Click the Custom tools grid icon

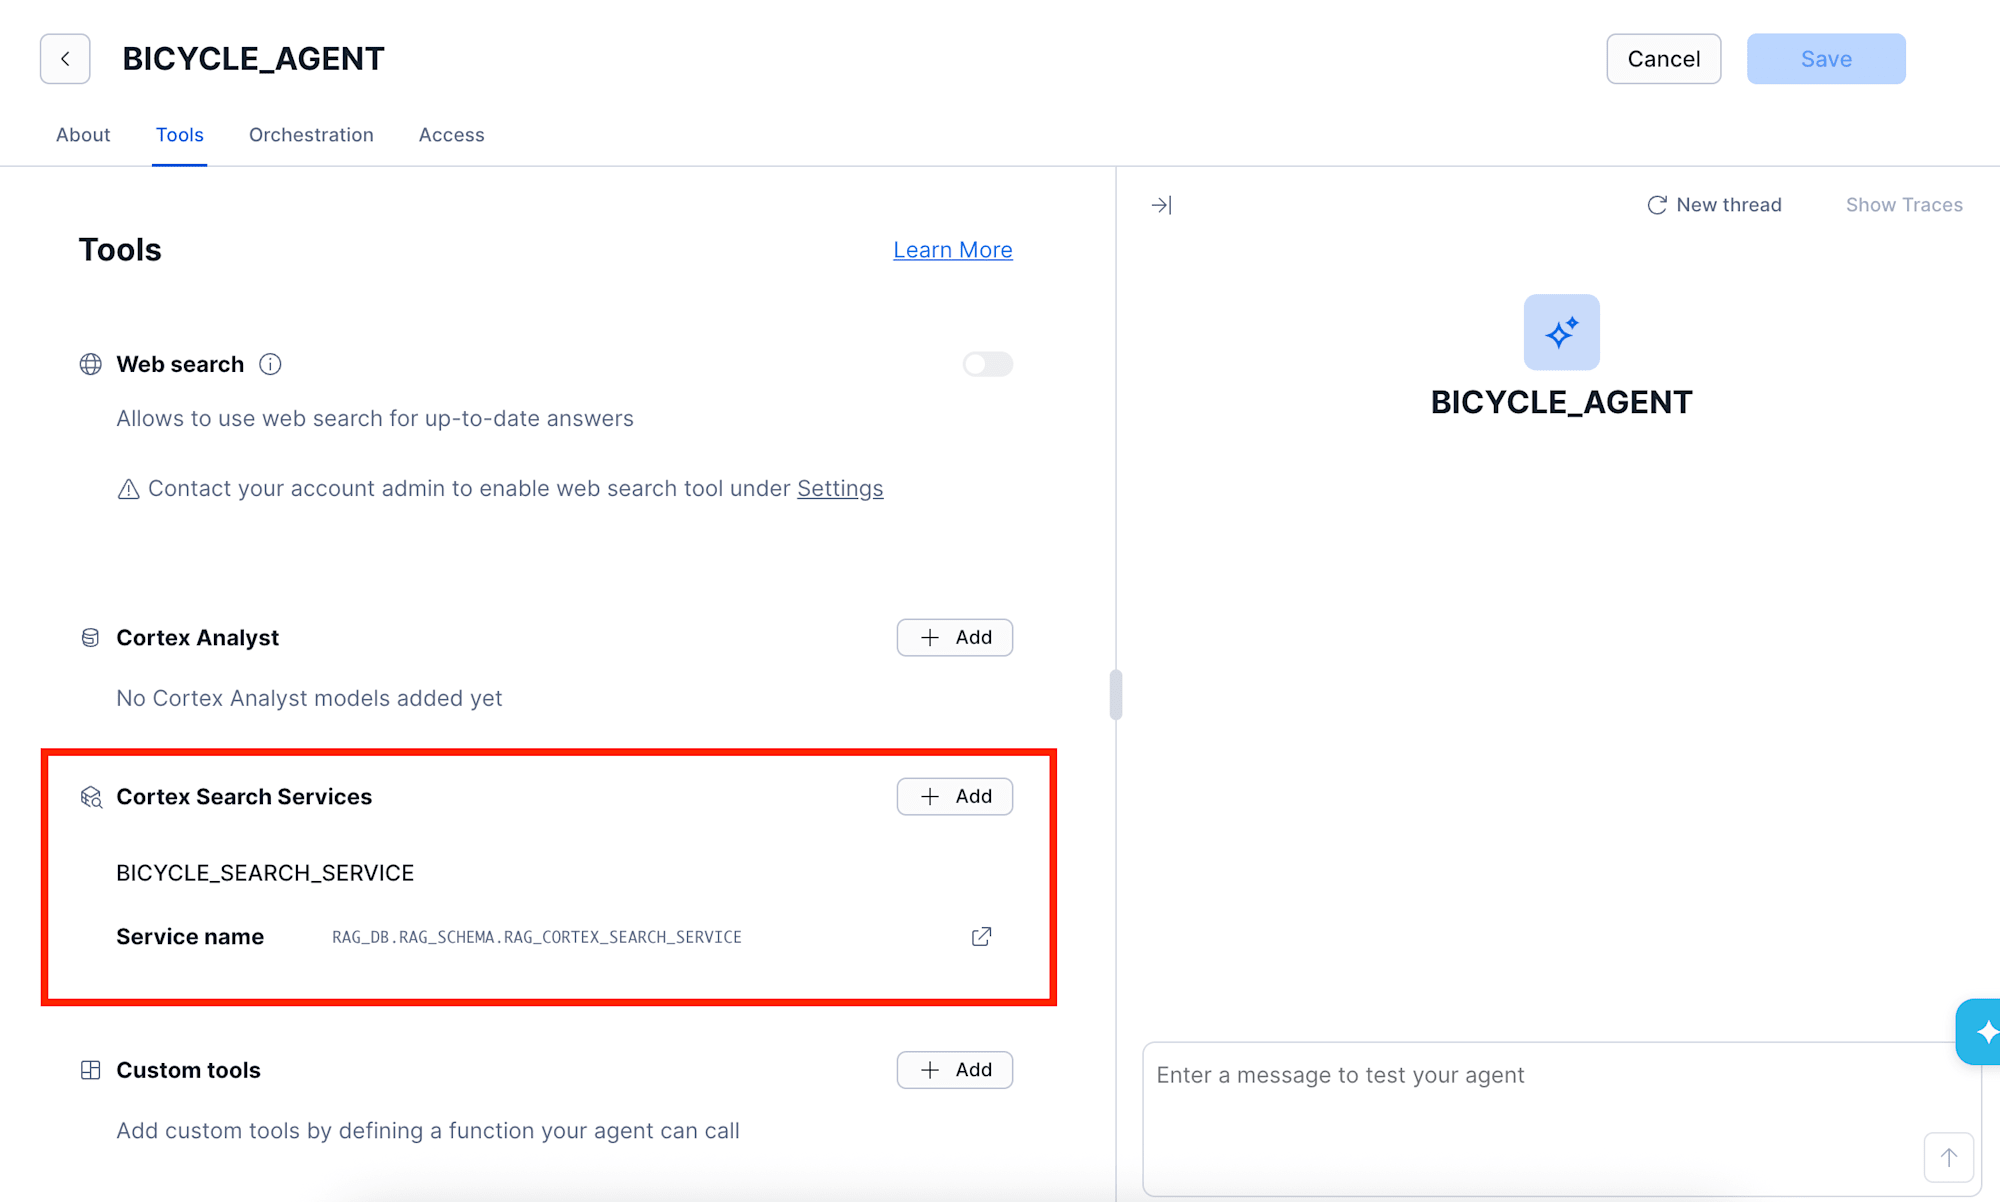[90, 1069]
